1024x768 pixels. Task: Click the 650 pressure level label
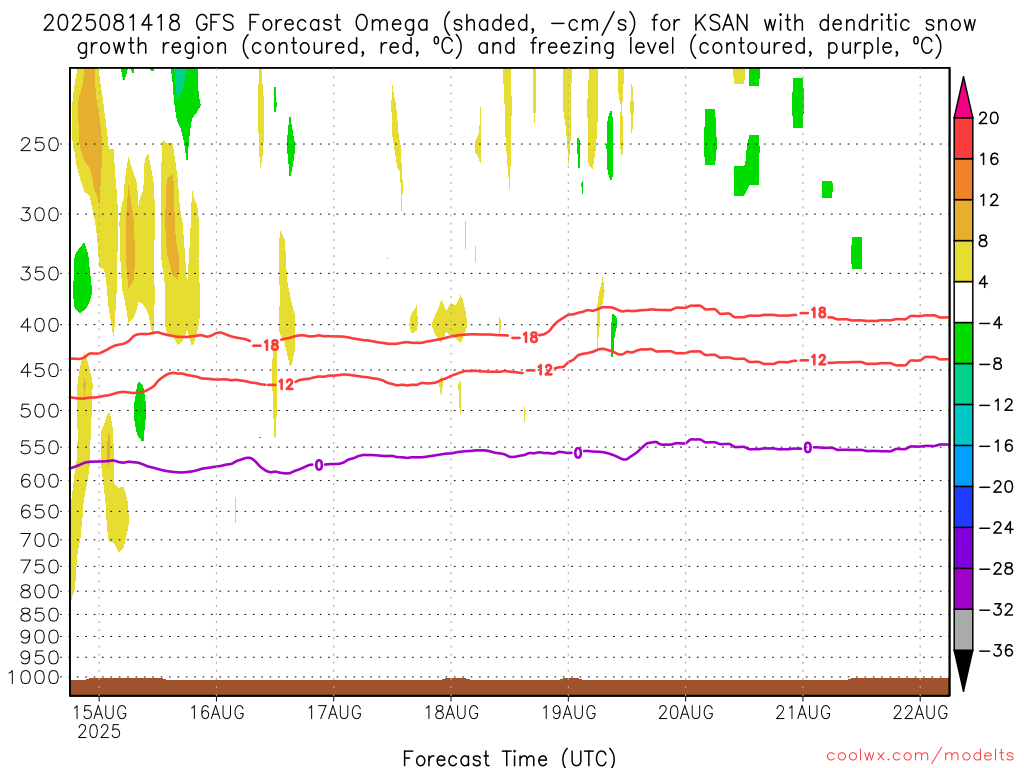click(40, 511)
